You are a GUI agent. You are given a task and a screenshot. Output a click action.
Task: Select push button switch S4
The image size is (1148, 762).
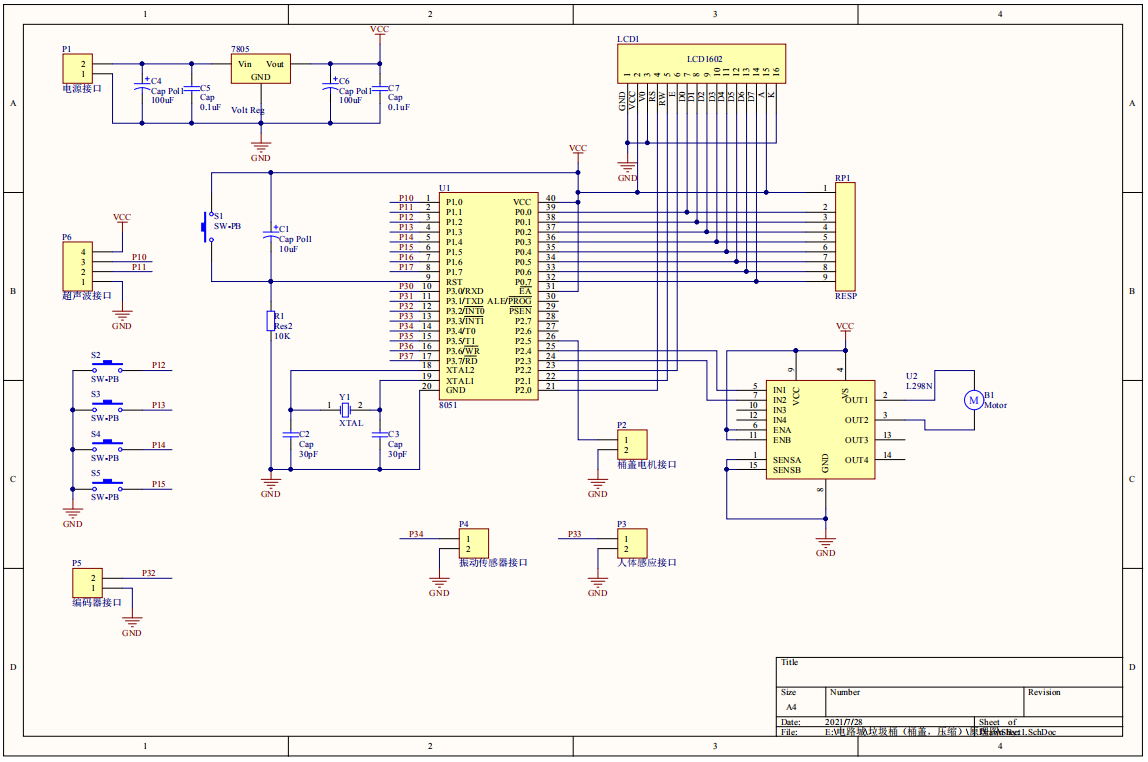(x=107, y=444)
